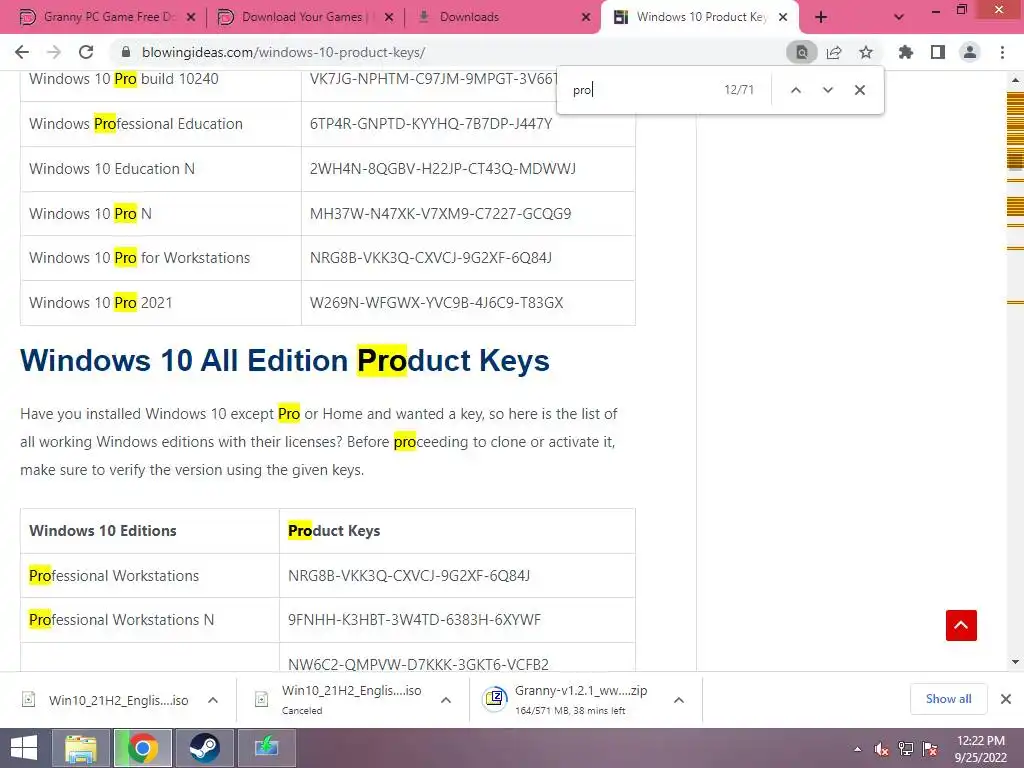Switch to the Downloads tab
This screenshot has height=768, width=1024.
coord(503,17)
